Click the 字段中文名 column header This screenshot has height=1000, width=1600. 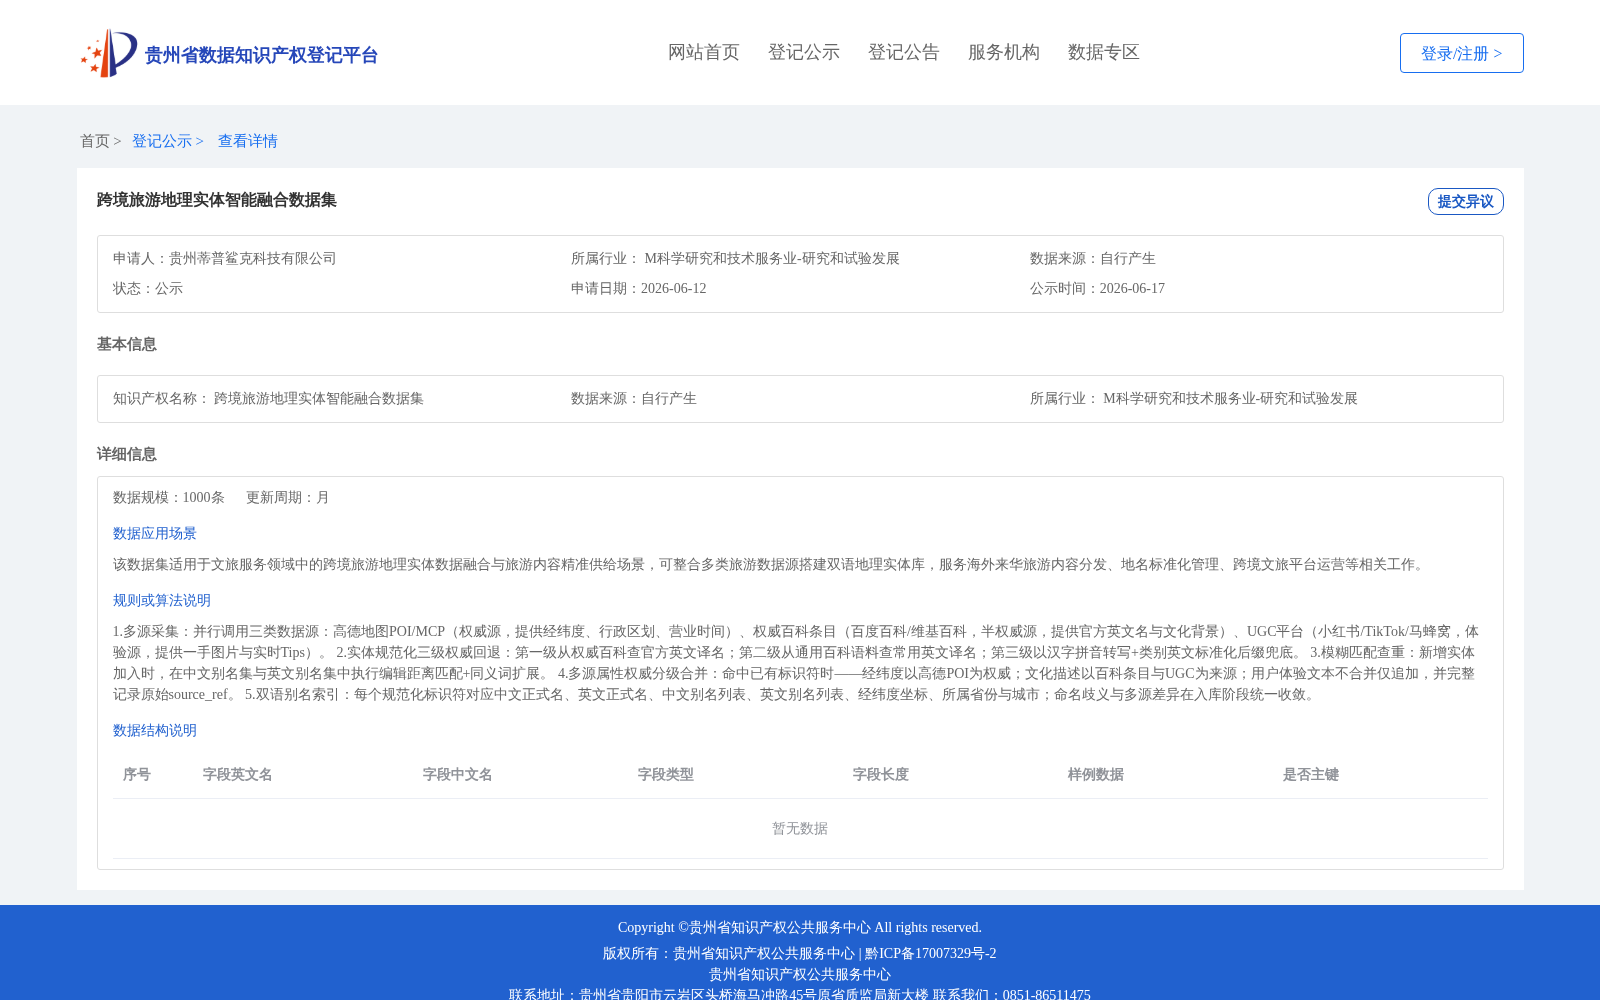pyautogui.click(x=458, y=774)
